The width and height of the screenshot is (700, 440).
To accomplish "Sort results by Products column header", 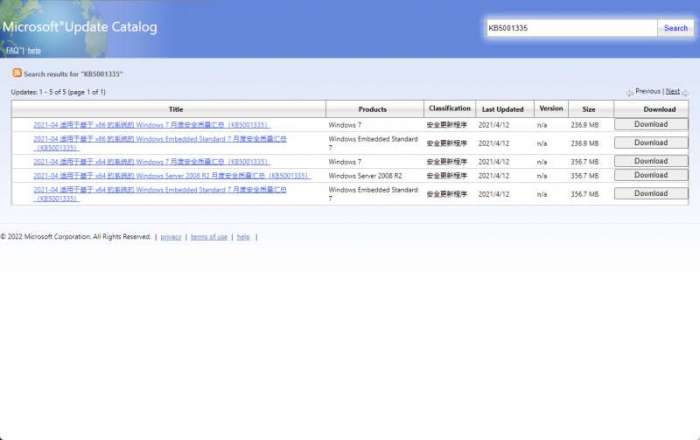I will 375,109.
